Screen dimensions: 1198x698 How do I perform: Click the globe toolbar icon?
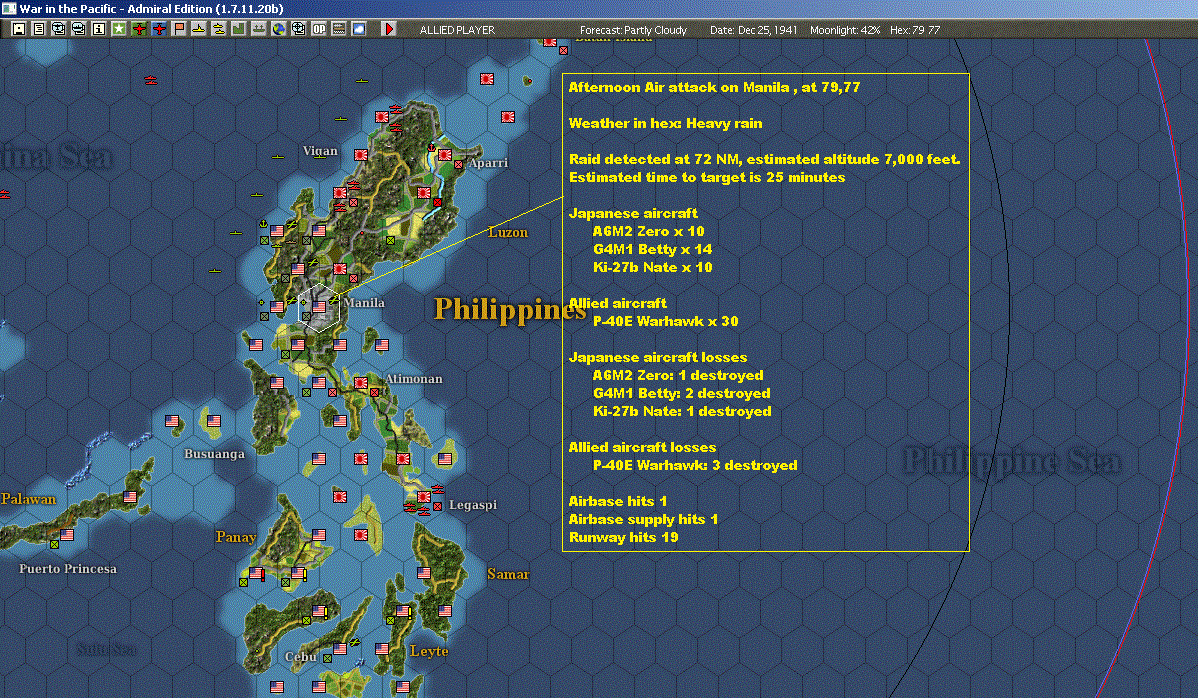(279, 29)
